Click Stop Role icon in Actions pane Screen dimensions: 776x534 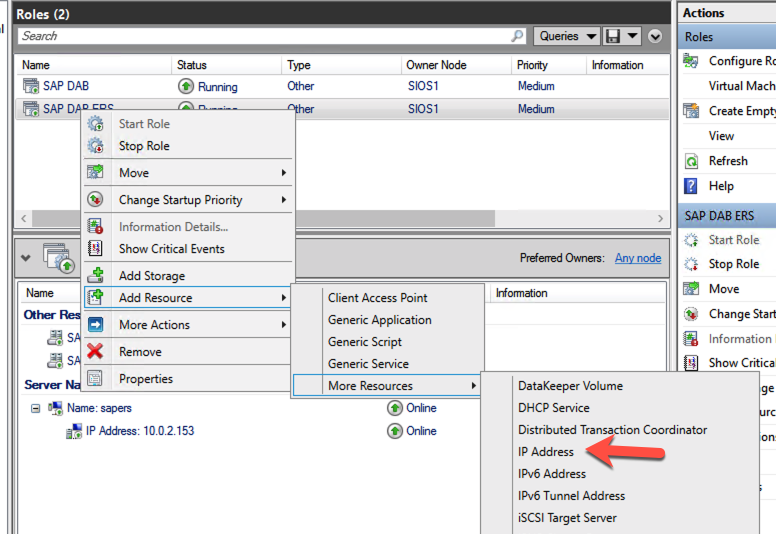coord(691,264)
